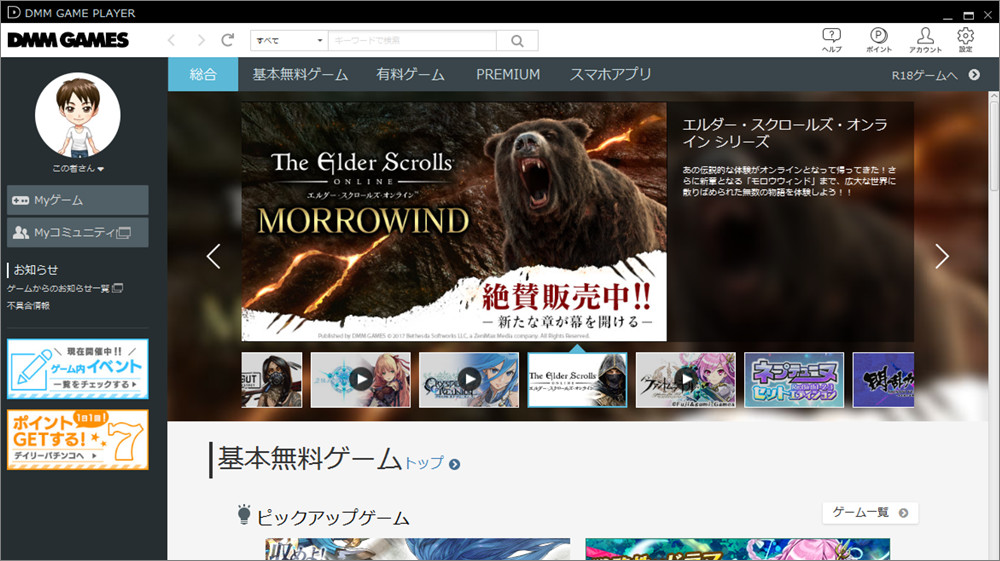Screen dimensions: 1000x561
Task: Click the arrow icon beside R18ゲームへ
Action: point(974,75)
